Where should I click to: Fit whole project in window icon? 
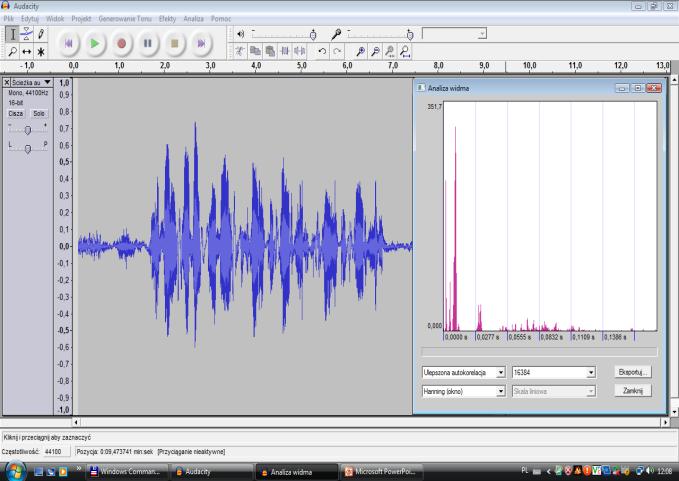pos(405,52)
